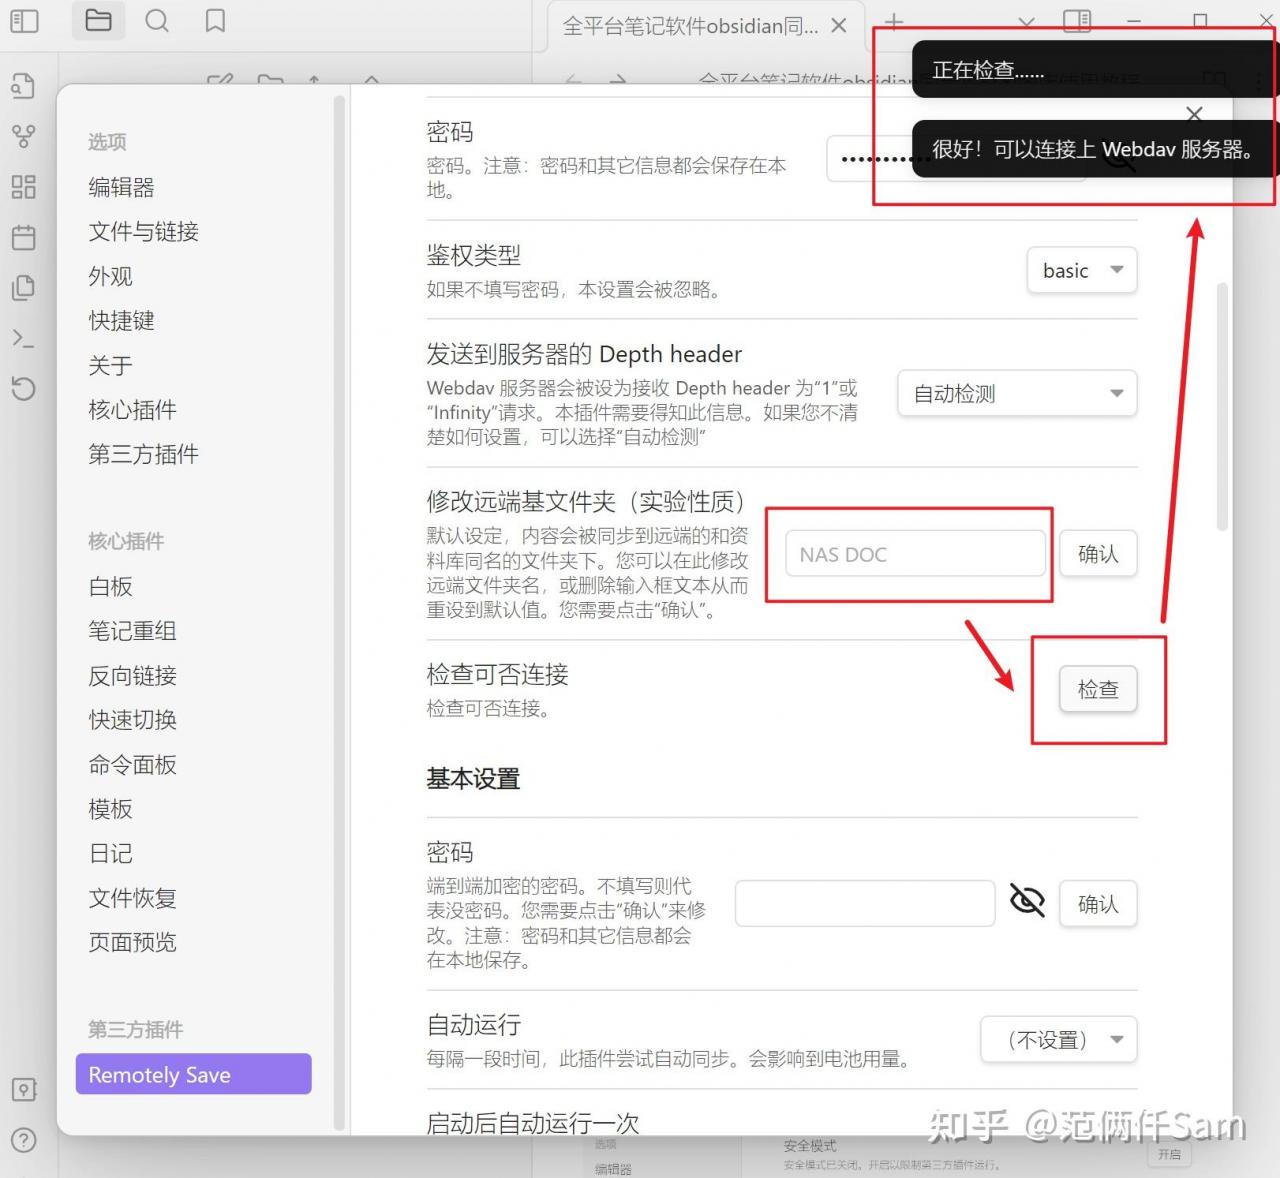Viewport: 1280px width, 1178px height.
Task: Open the bookmarks icon in top bar
Action: pos(215,21)
